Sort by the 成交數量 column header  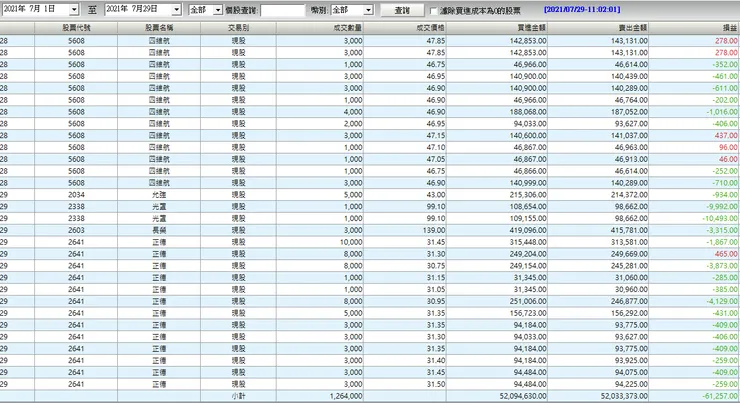[320, 28]
